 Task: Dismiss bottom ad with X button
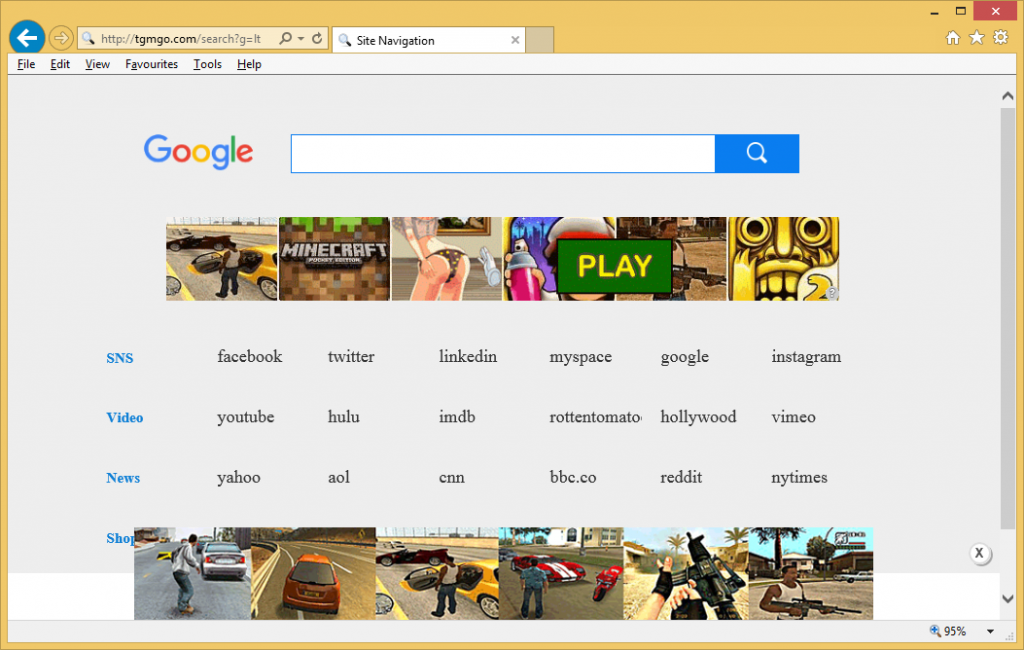click(x=980, y=554)
